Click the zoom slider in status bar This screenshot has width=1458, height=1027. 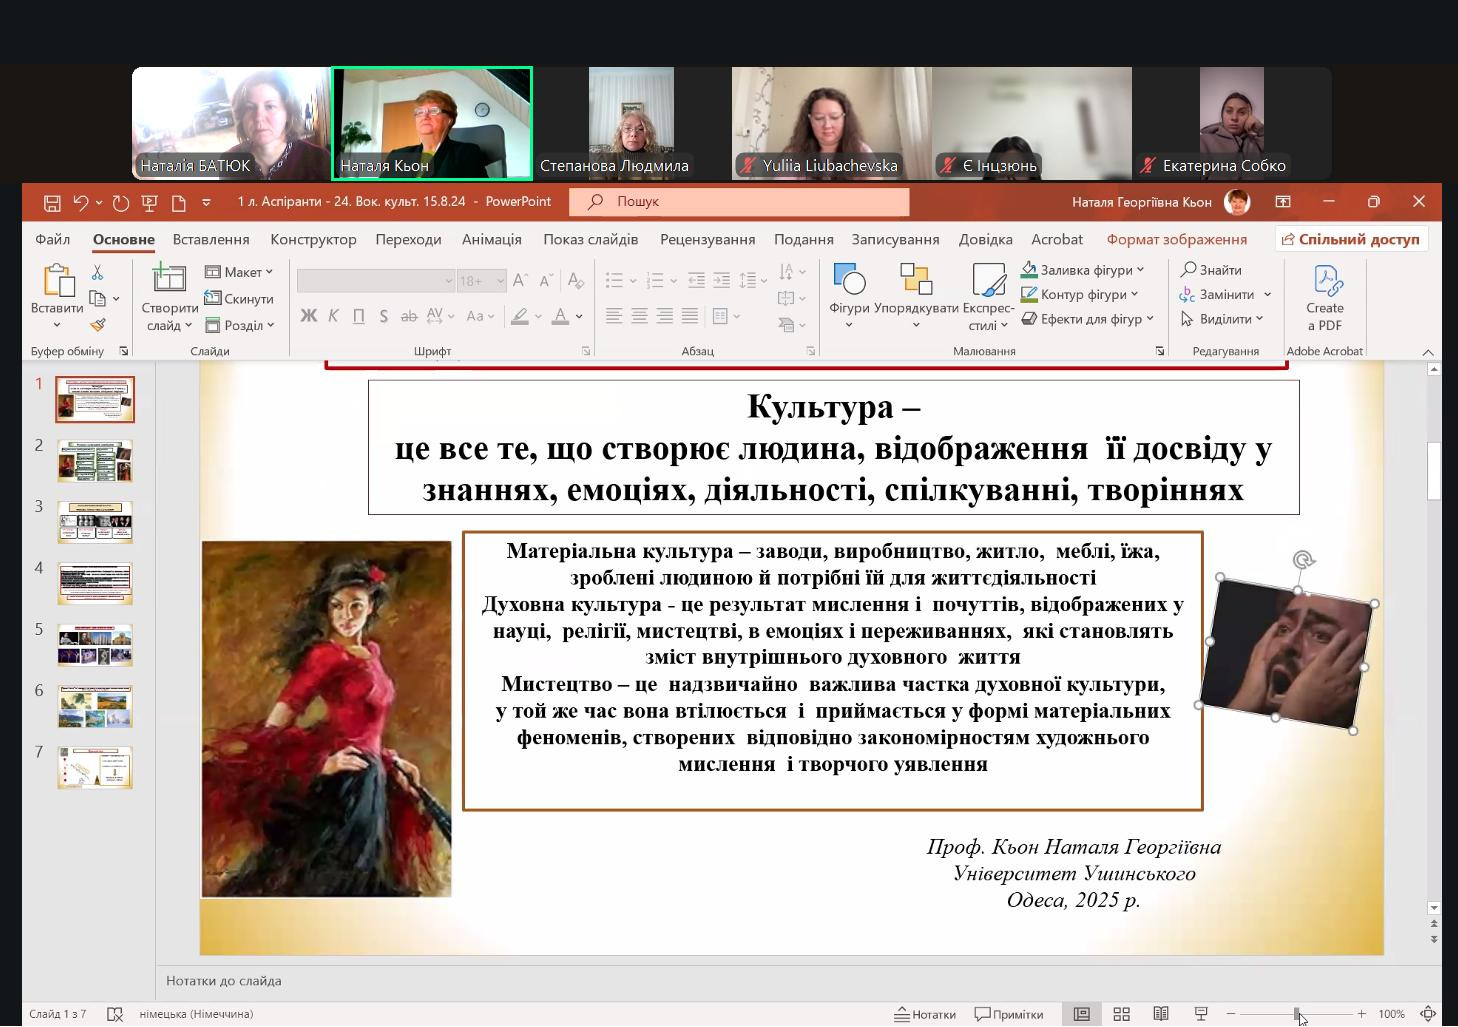[1297, 1014]
